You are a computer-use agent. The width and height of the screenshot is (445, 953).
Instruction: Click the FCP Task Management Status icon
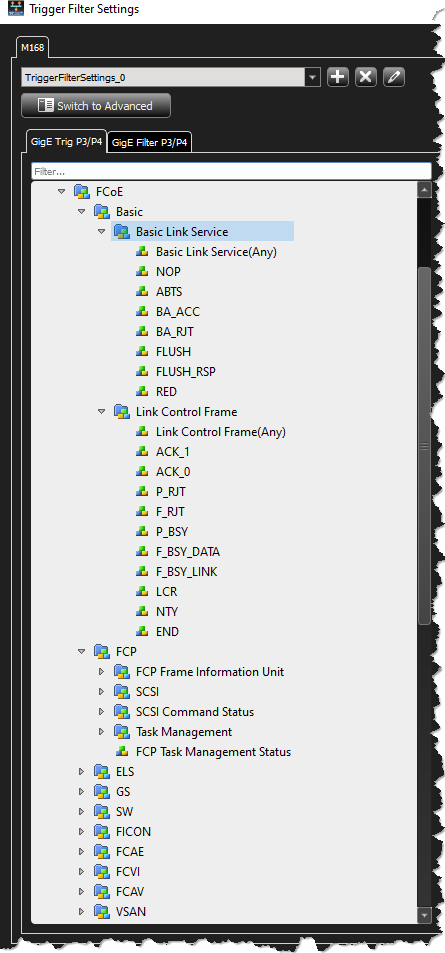[122, 752]
